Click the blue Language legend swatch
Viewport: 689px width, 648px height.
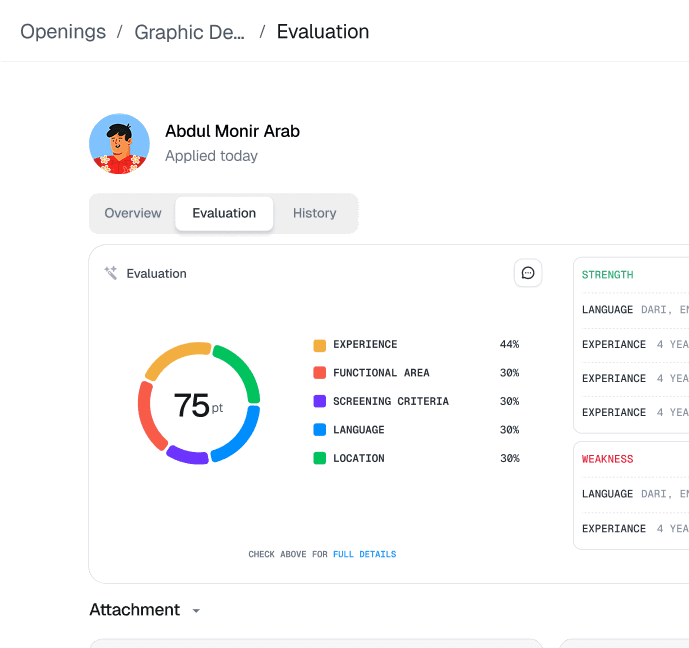coord(319,430)
